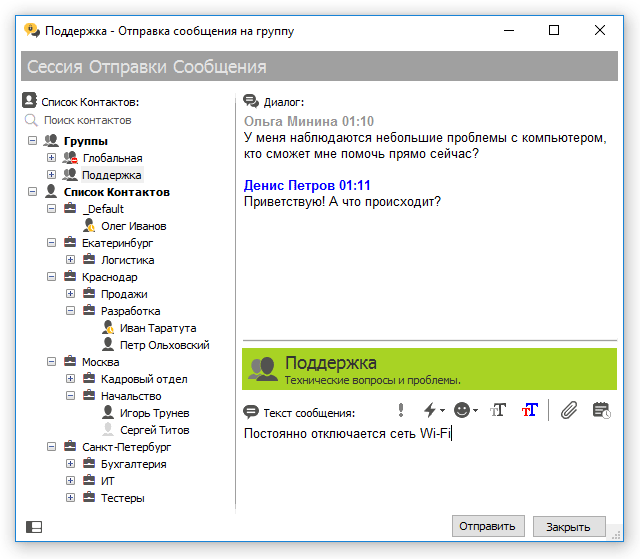
Task: Click the Екатеринбург briefcase icon
Action: [x=70, y=242]
